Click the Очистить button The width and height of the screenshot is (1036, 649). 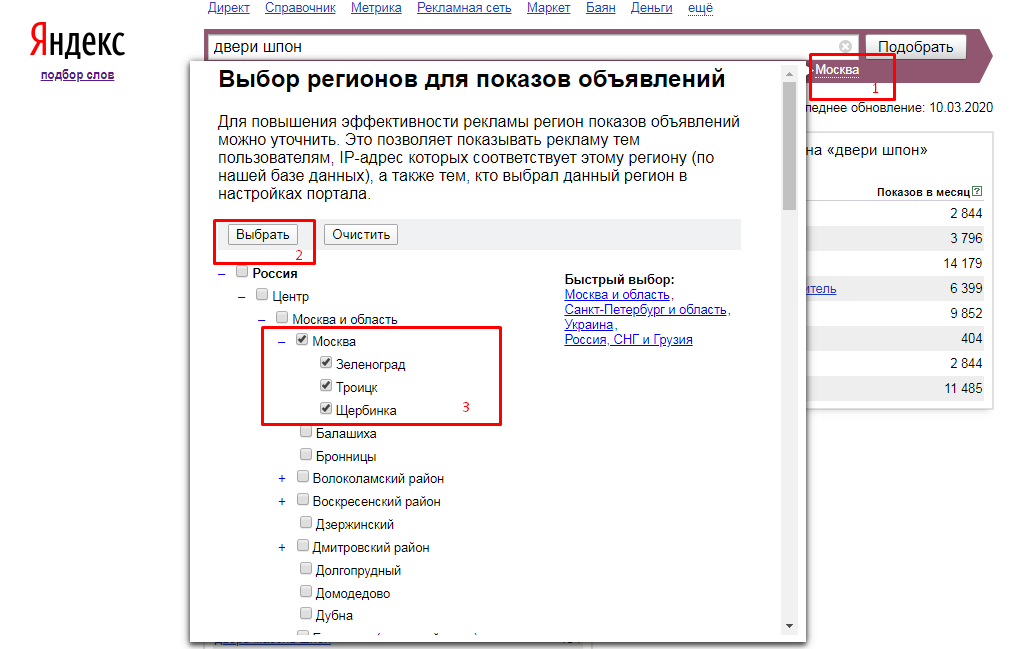pos(361,235)
